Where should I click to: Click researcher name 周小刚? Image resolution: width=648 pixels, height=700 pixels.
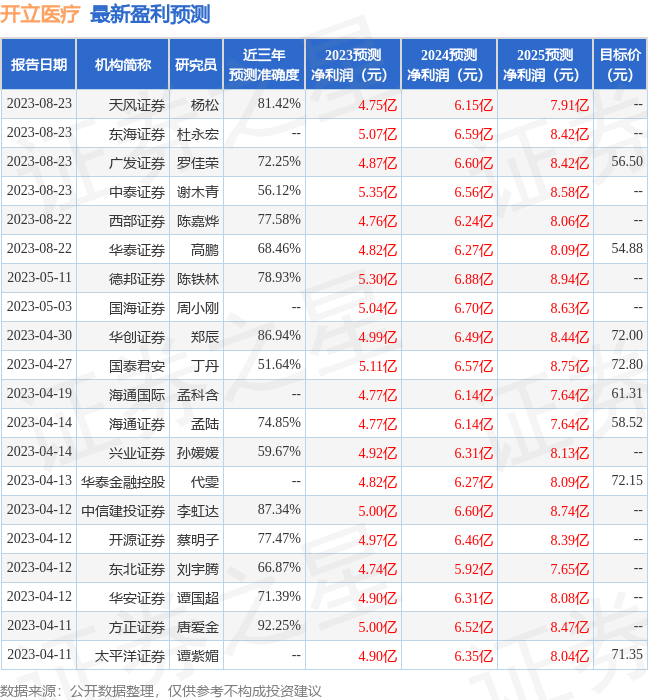click(x=198, y=308)
